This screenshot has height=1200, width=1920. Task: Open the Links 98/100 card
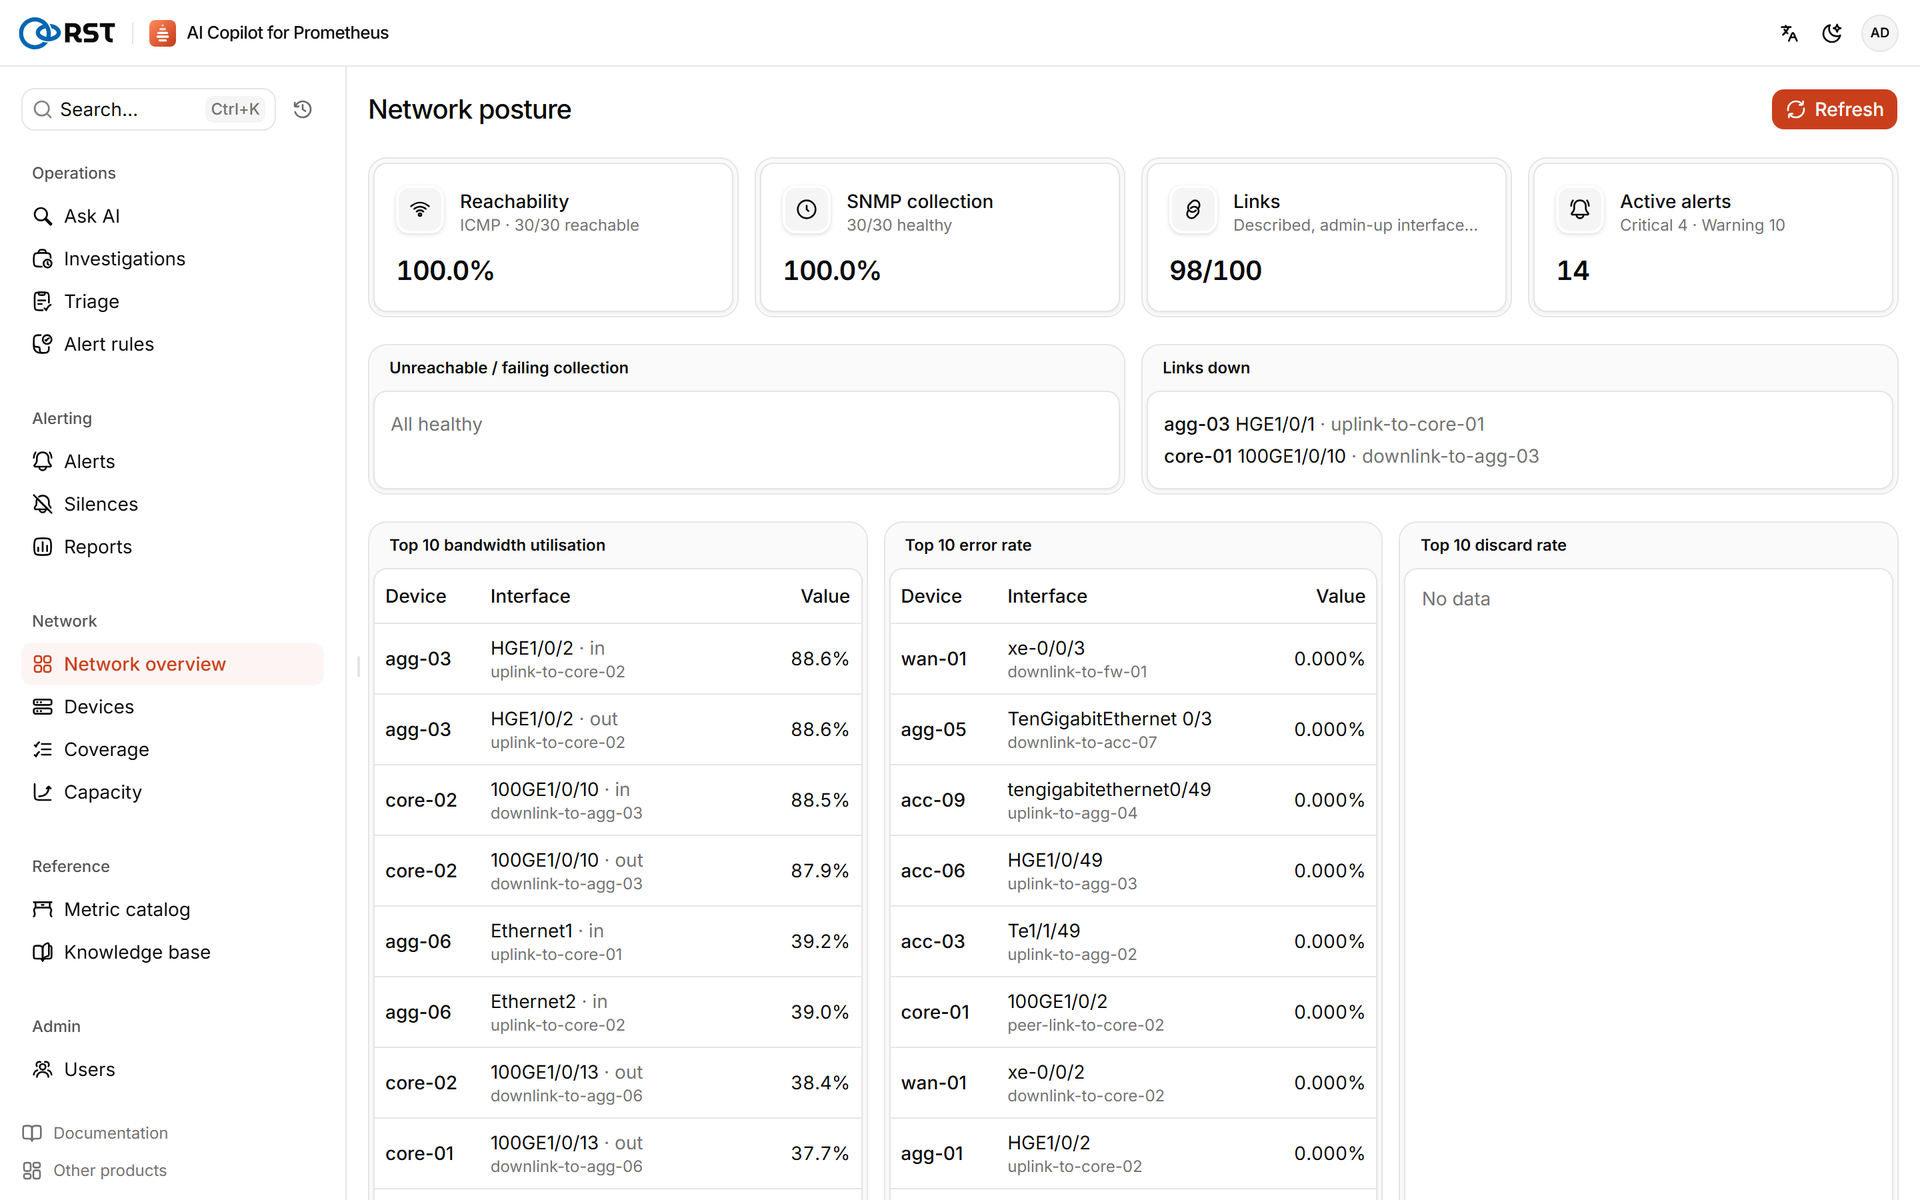[x=1326, y=237]
